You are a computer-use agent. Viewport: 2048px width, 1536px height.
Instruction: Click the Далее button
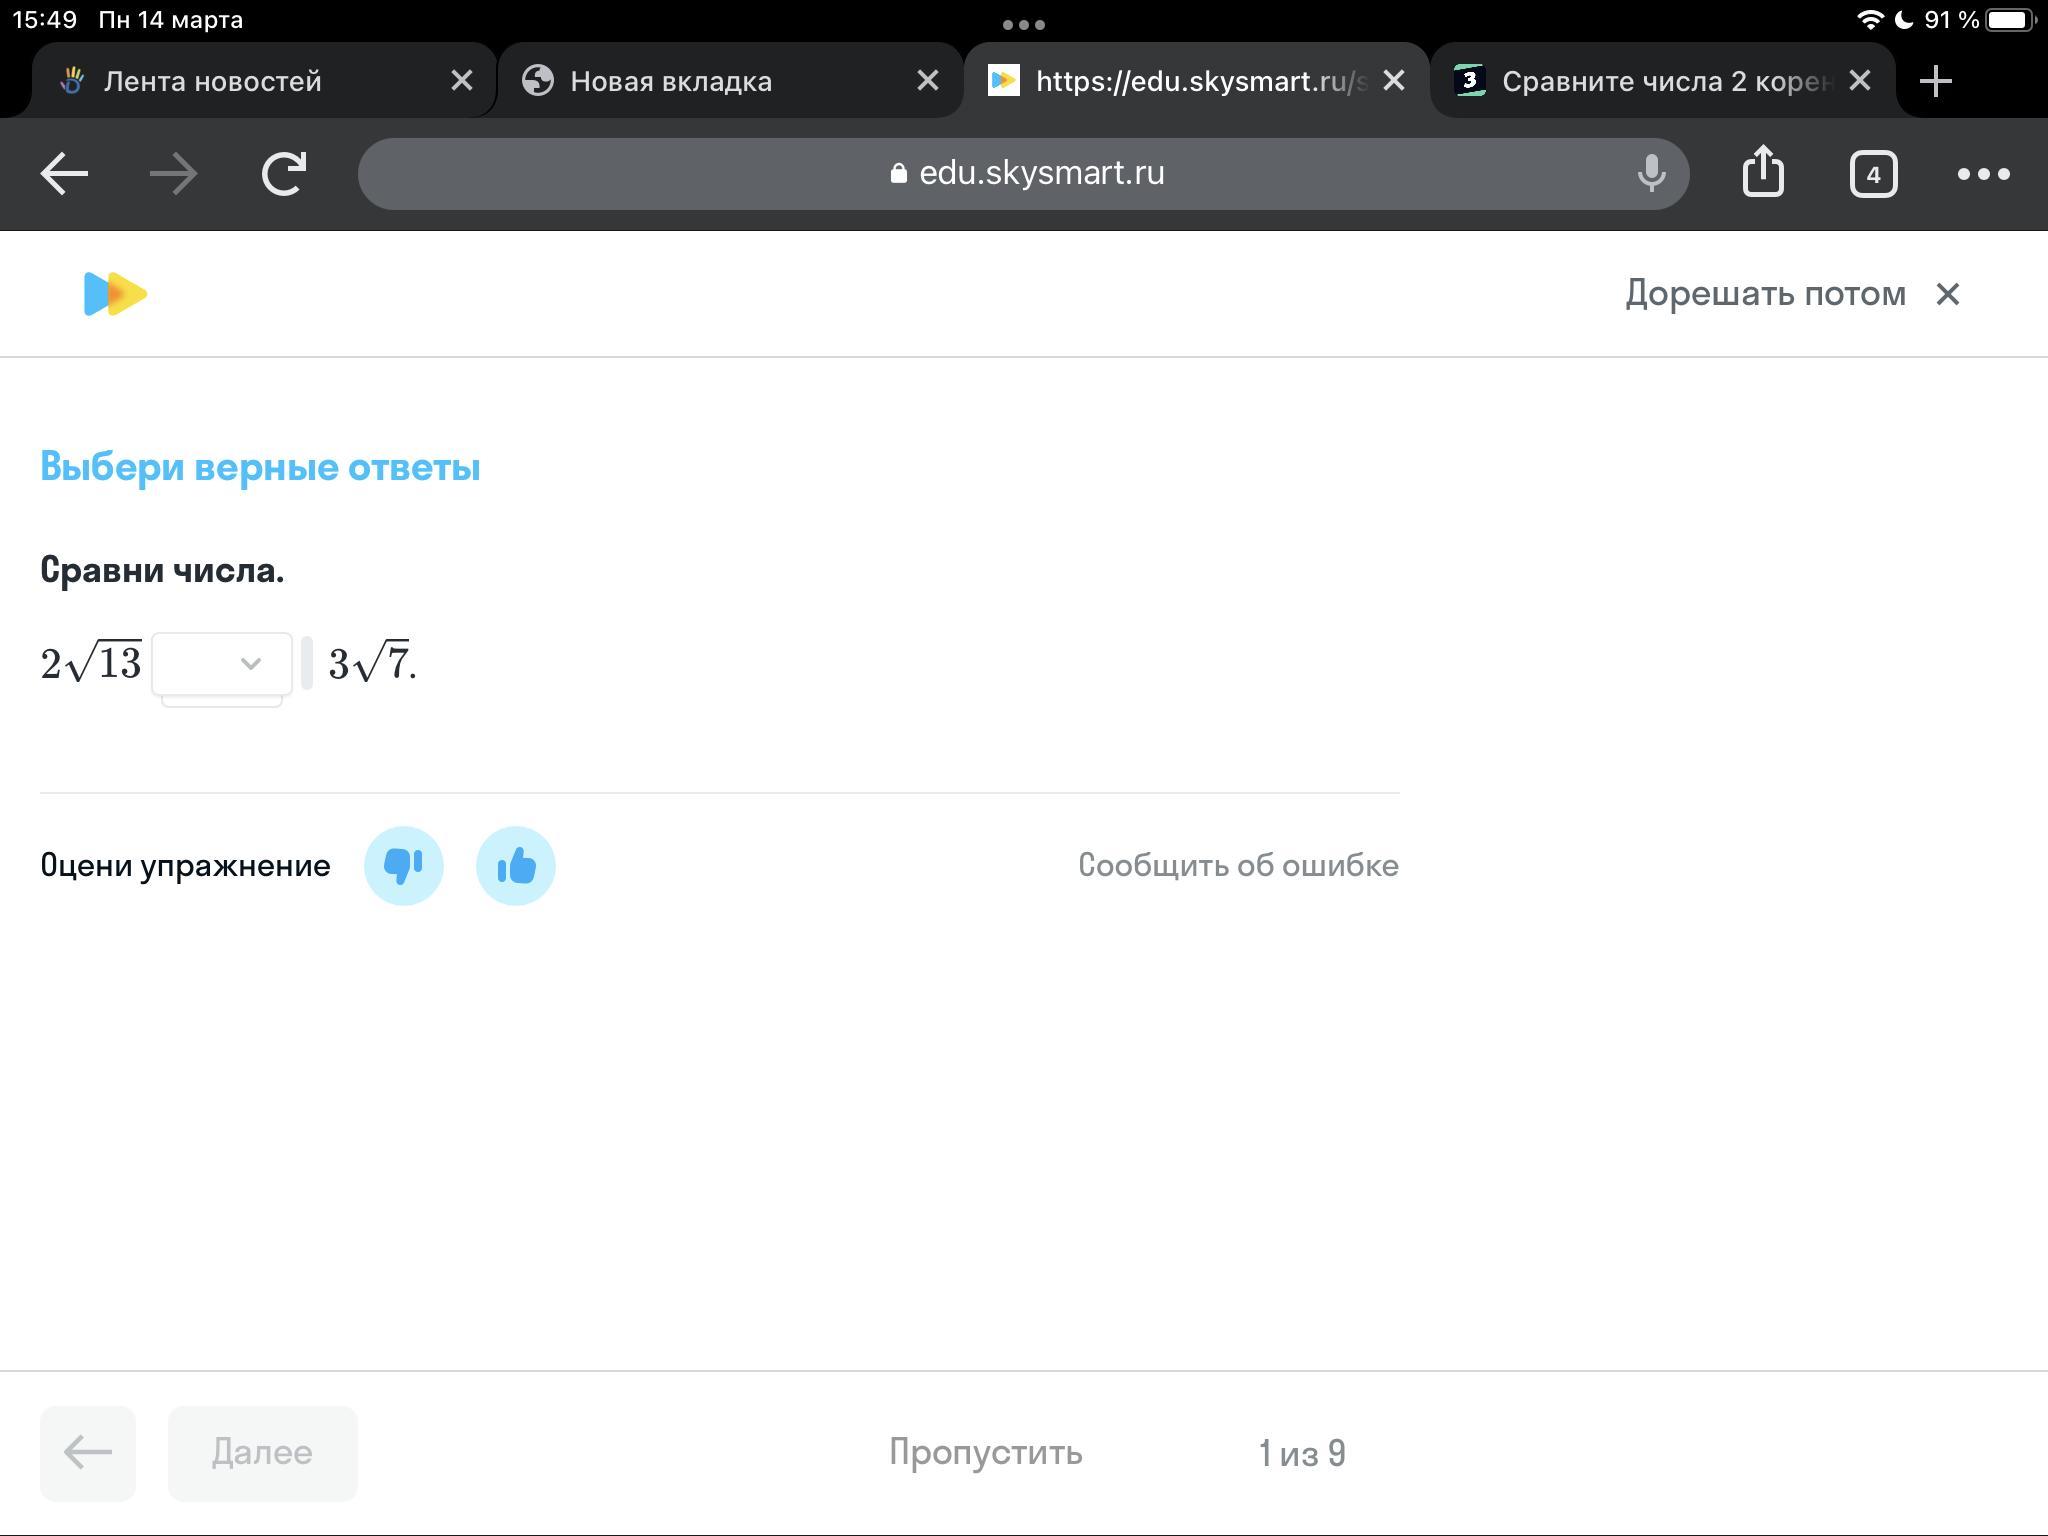click(x=262, y=1453)
